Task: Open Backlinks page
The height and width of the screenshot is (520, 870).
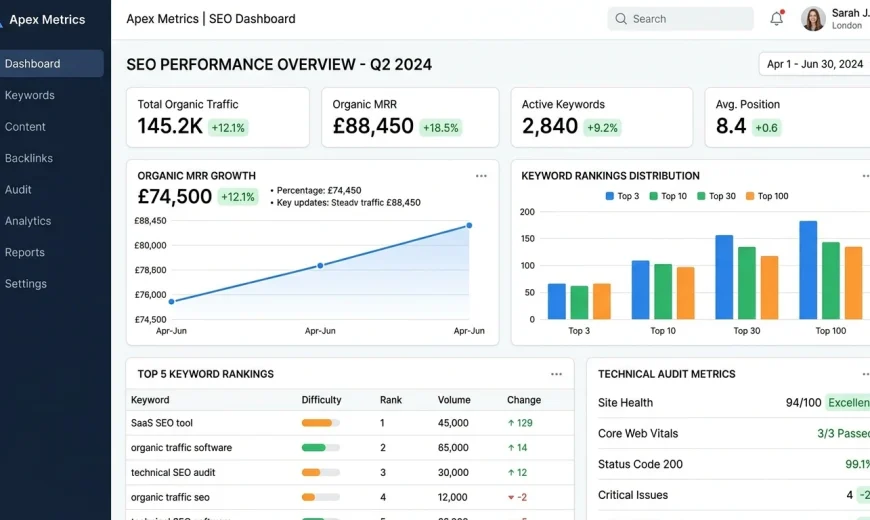Action: click(29, 158)
